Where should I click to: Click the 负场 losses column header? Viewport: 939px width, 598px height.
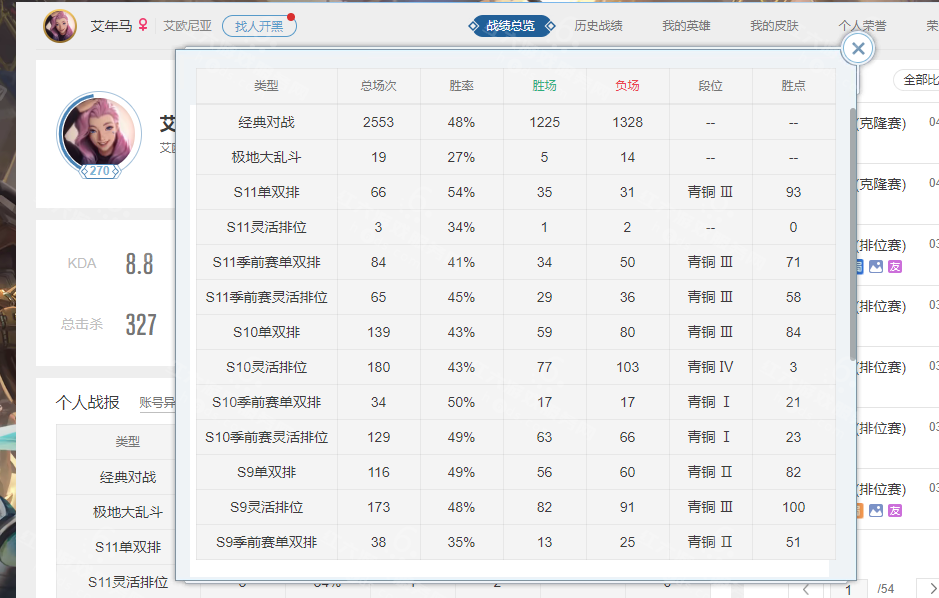[627, 86]
